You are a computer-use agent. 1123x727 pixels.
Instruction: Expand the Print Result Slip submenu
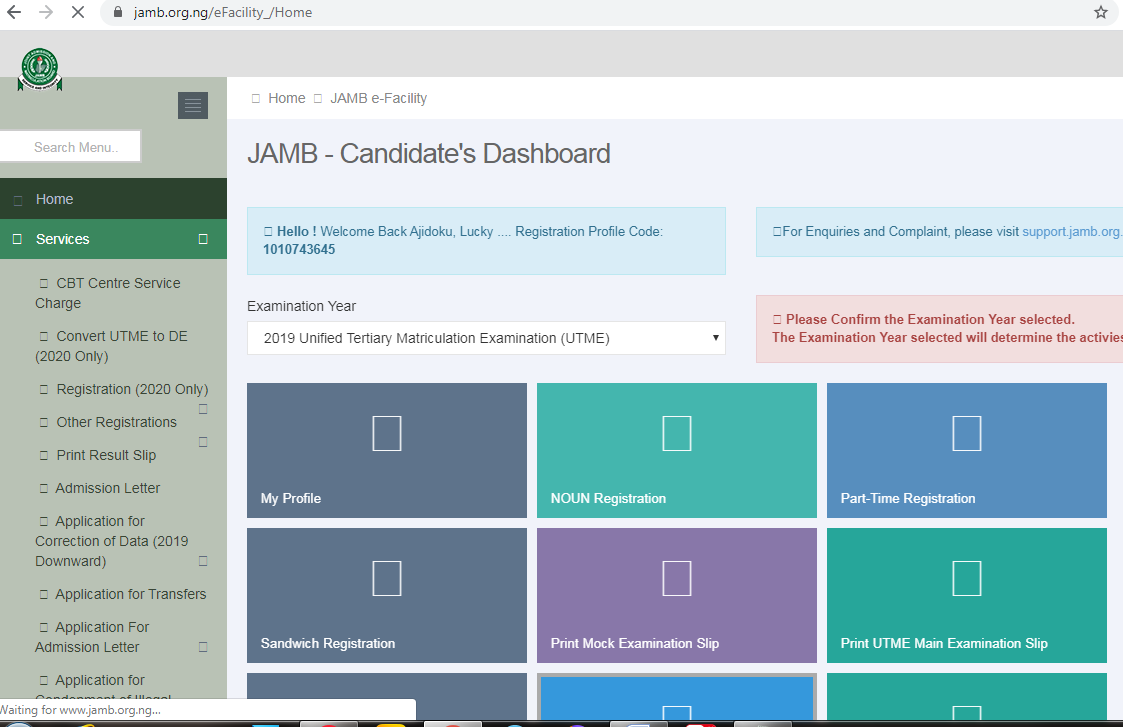click(202, 441)
